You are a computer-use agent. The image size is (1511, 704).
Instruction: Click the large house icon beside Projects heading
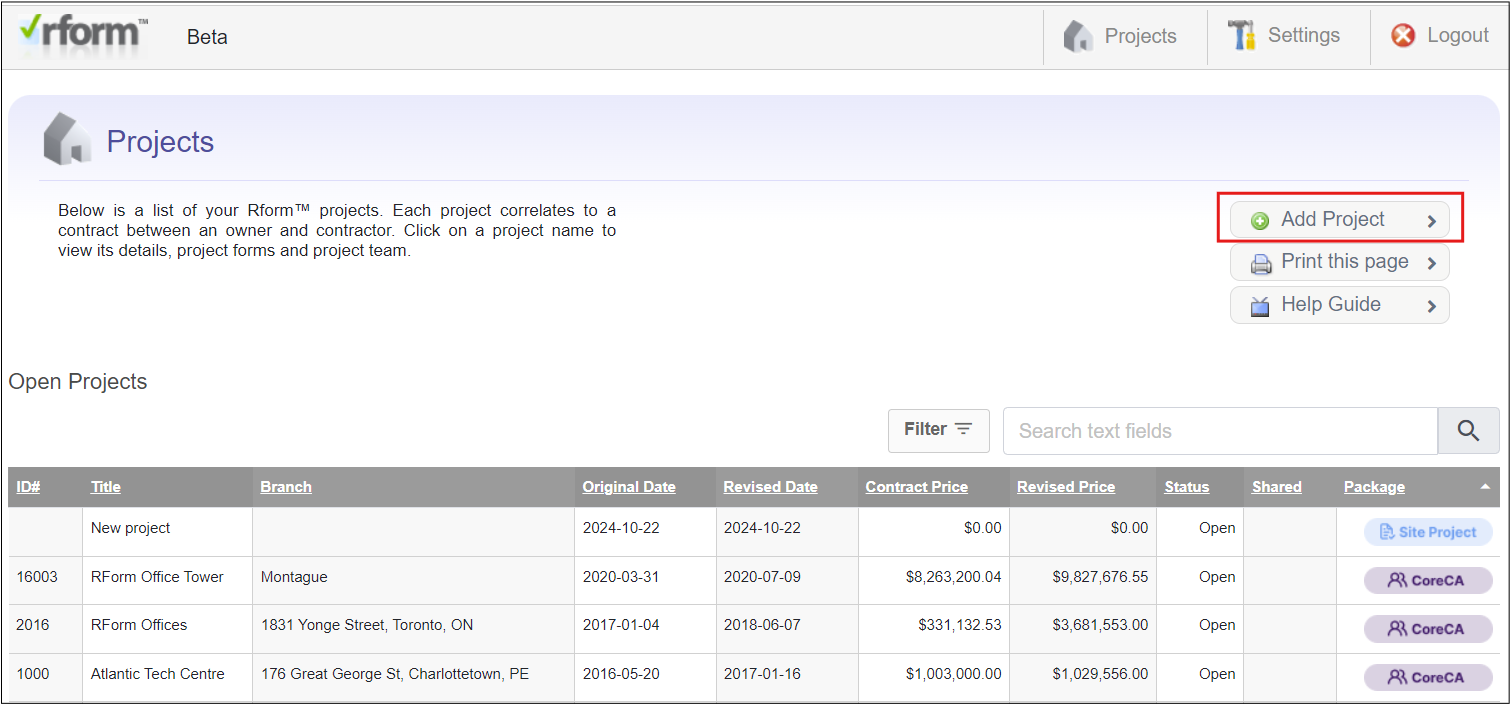click(x=67, y=139)
